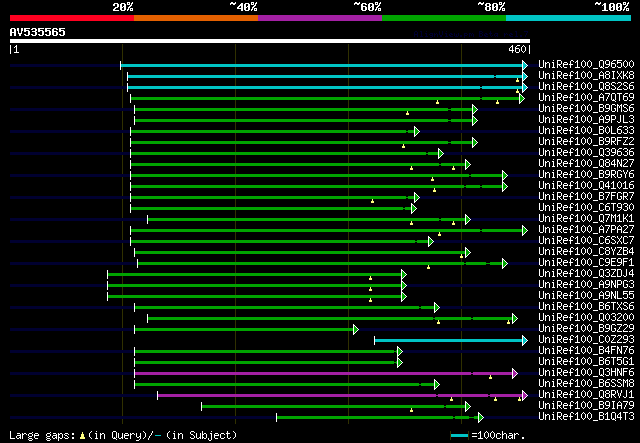Image resolution: width=640 pixels, height=443 pixels.
Task: Click the UniRef100_Q84N27 label
Action: coord(586,164)
